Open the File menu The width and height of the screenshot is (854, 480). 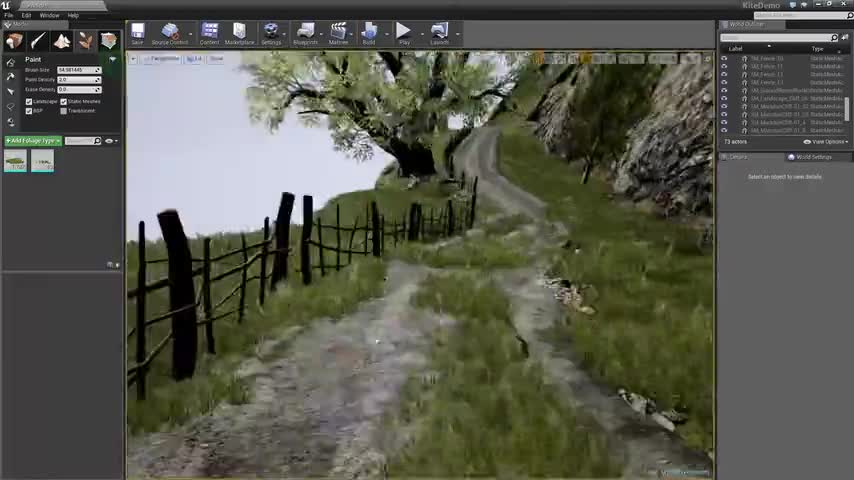point(9,16)
